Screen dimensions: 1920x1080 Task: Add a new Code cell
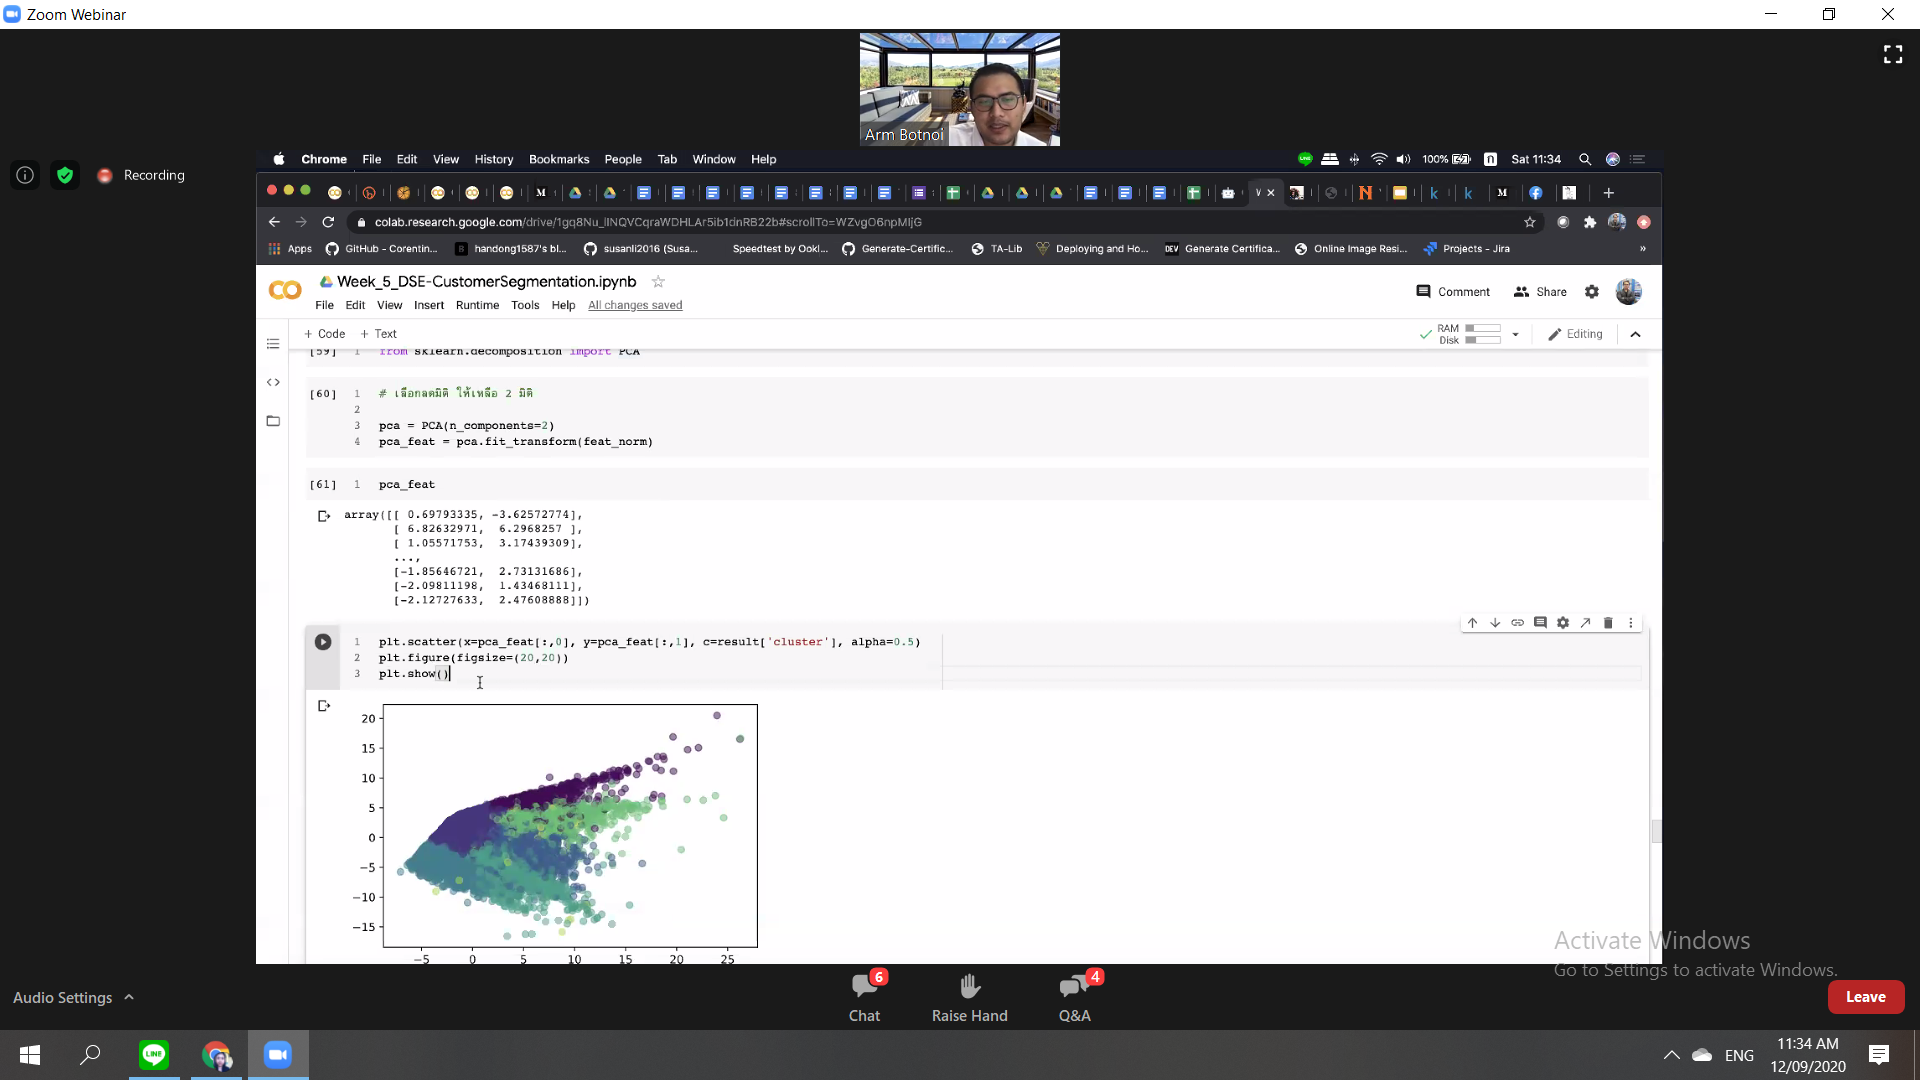(324, 334)
